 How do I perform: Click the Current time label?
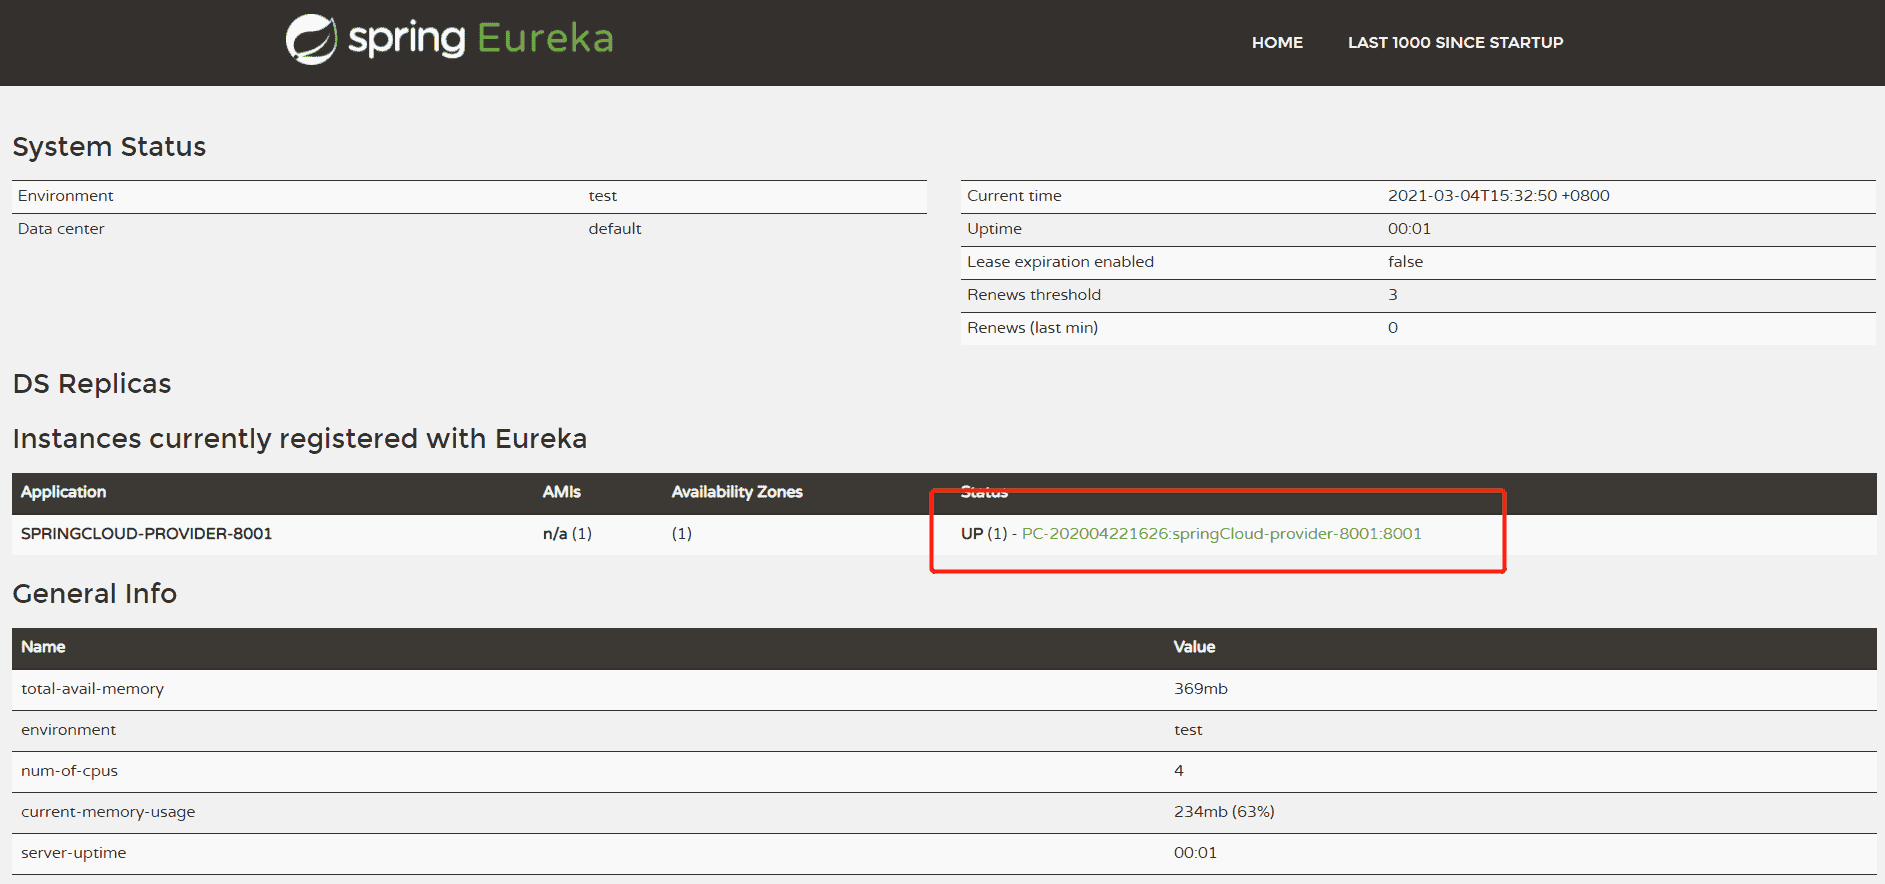click(1014, 196)
